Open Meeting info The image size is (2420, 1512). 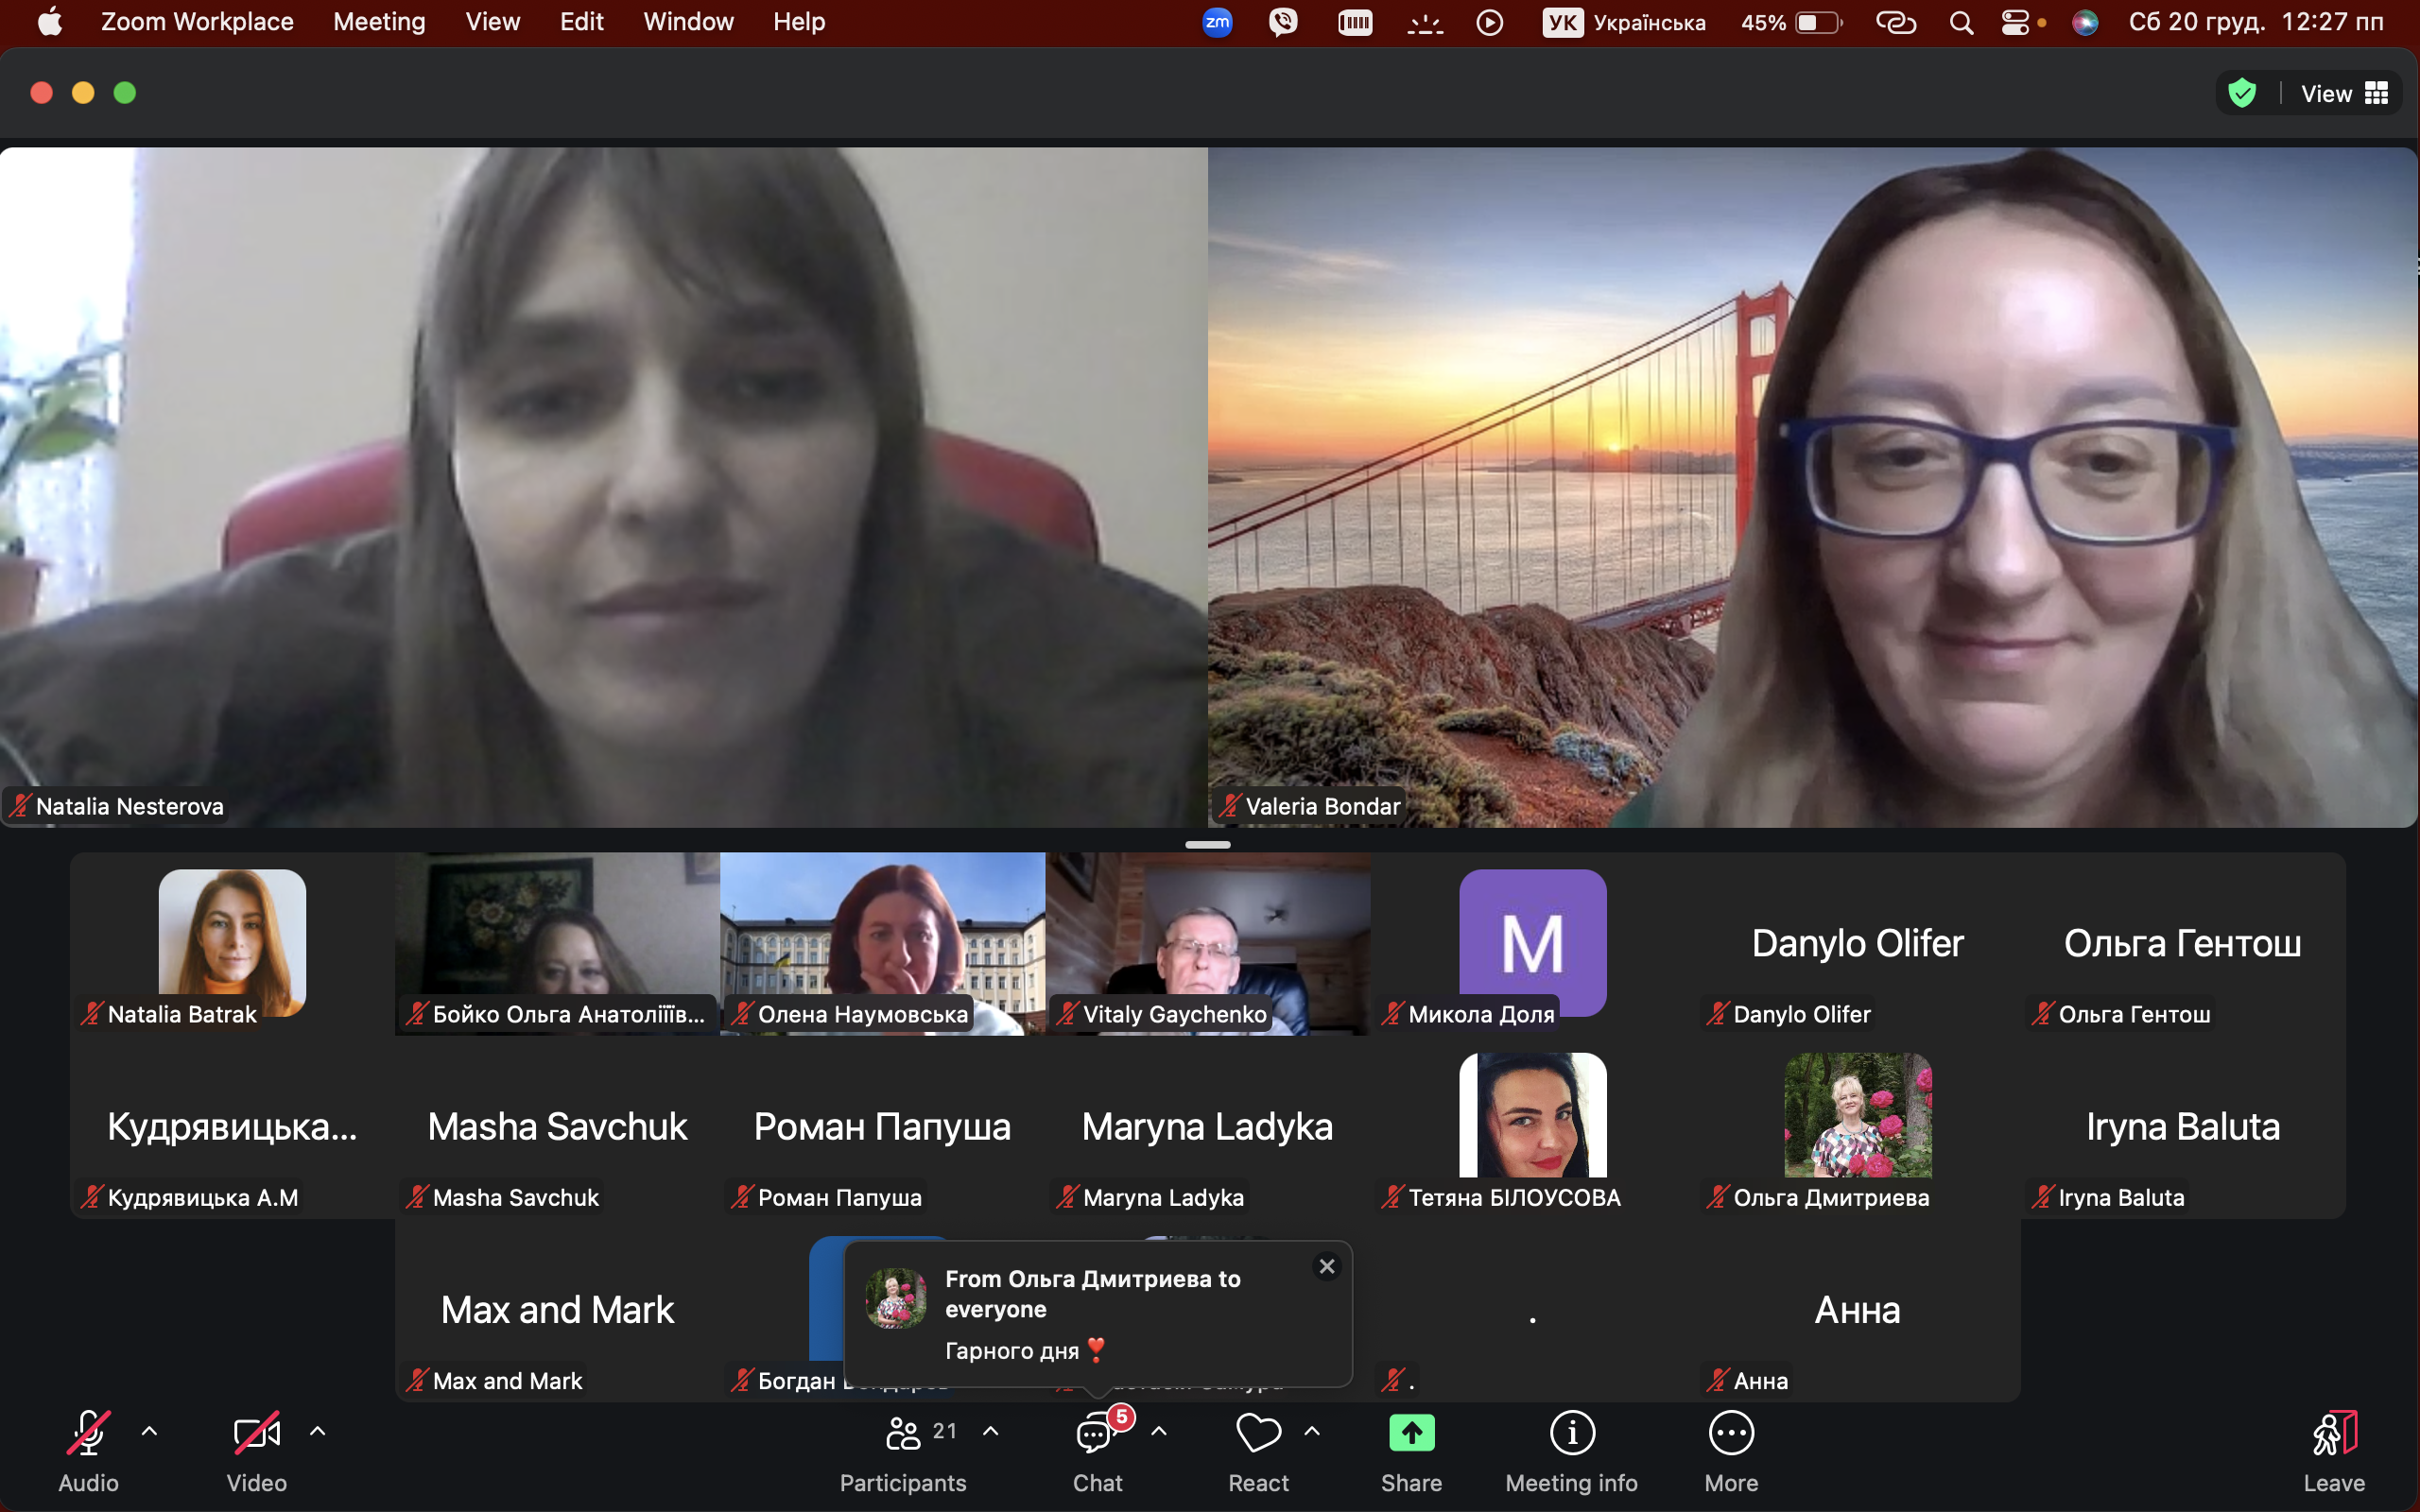(1571, 1434)
